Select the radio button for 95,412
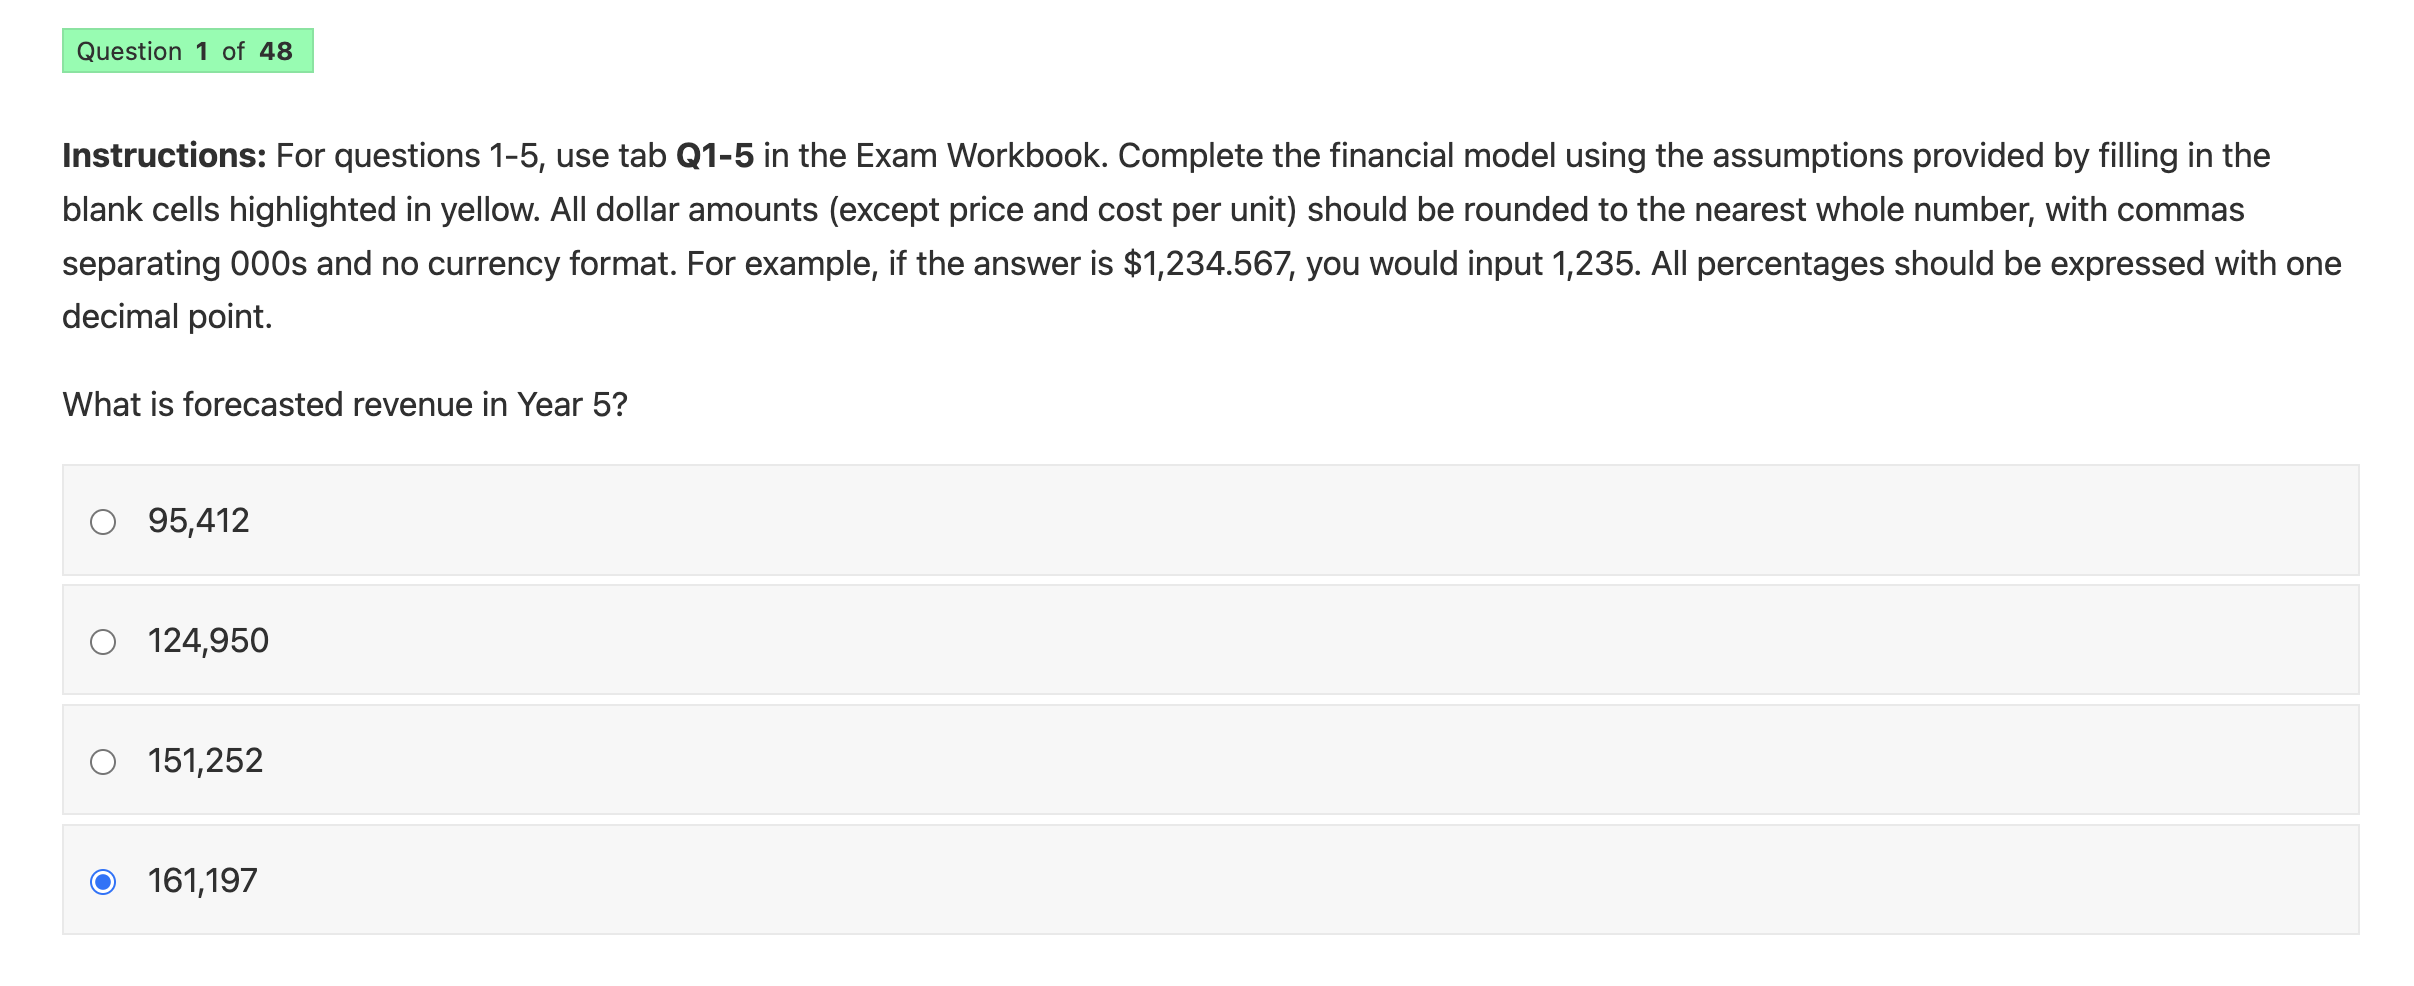This screenshot has width=2414, height=986. coord(103,520)
